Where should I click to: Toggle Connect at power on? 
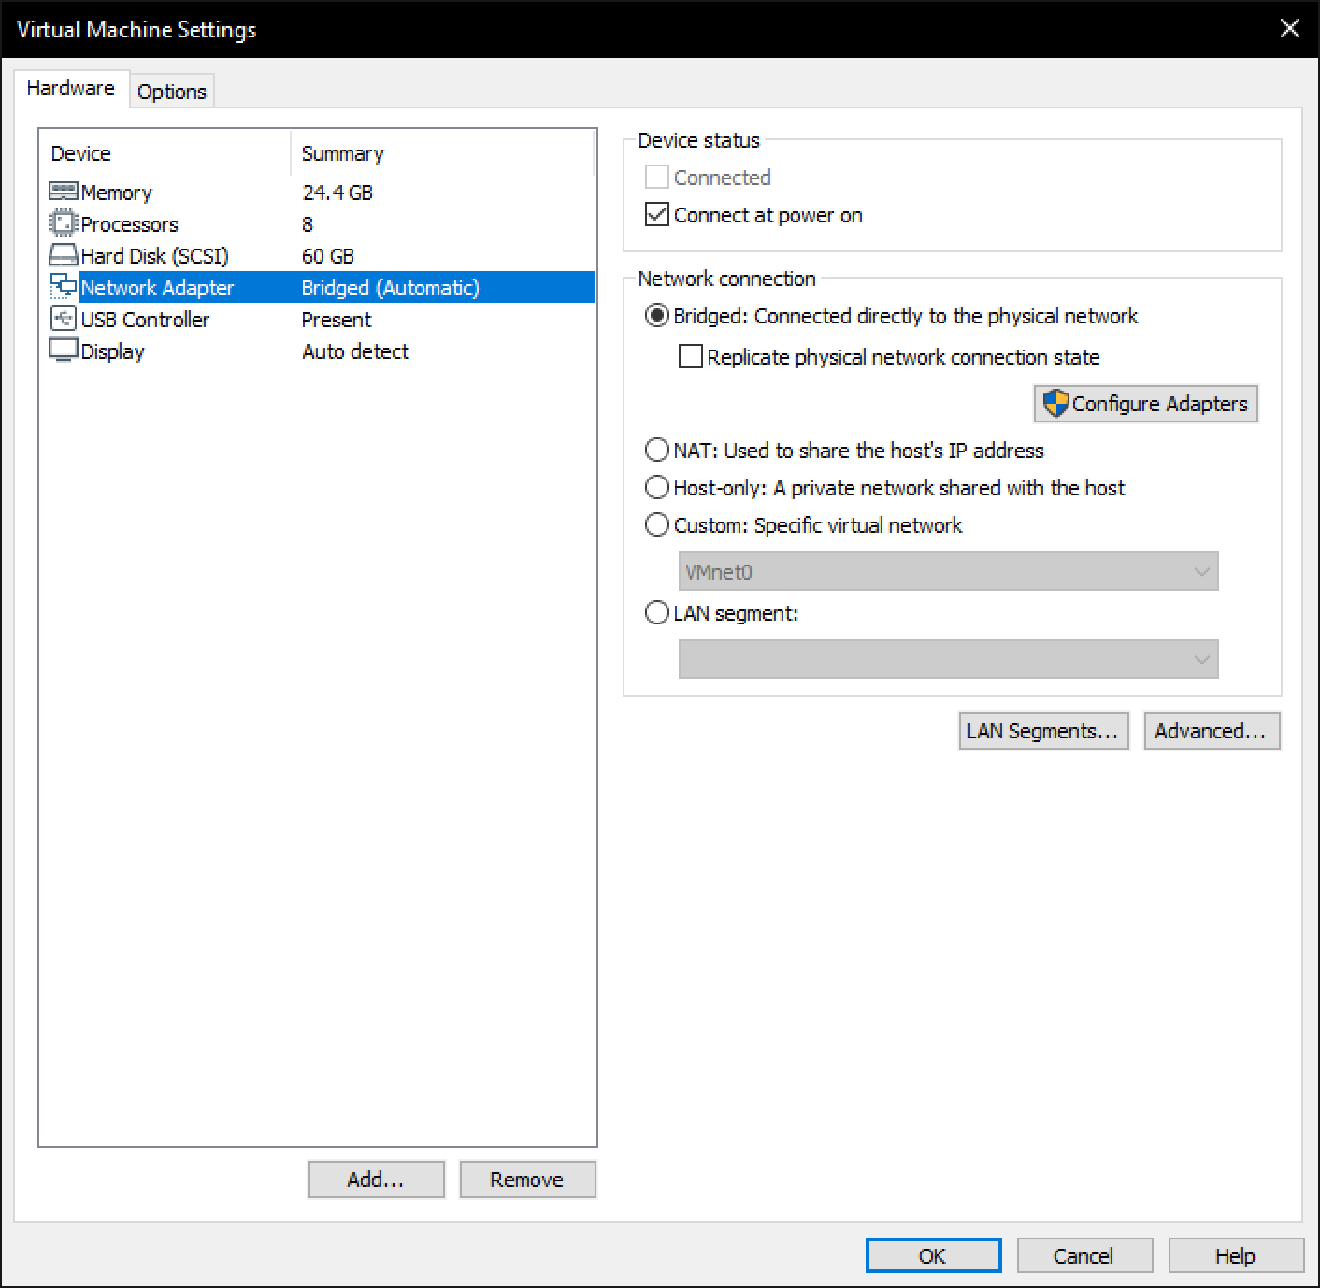pos(656,214)
